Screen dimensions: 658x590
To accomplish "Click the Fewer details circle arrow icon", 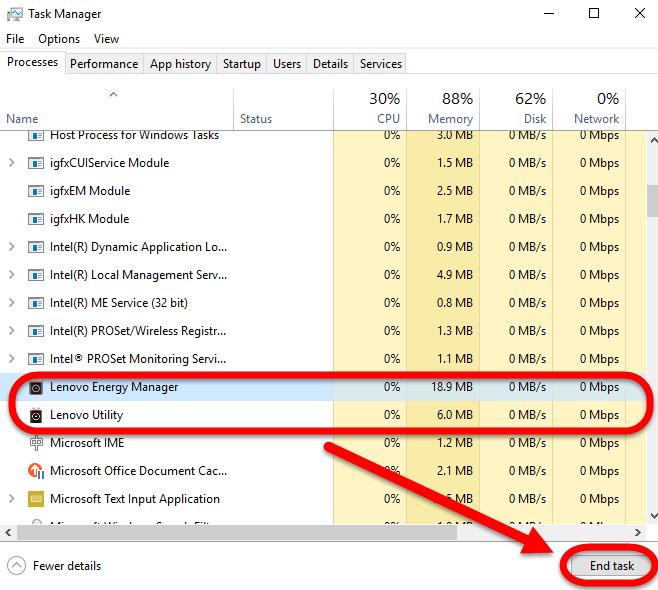I will pos(16,566).
